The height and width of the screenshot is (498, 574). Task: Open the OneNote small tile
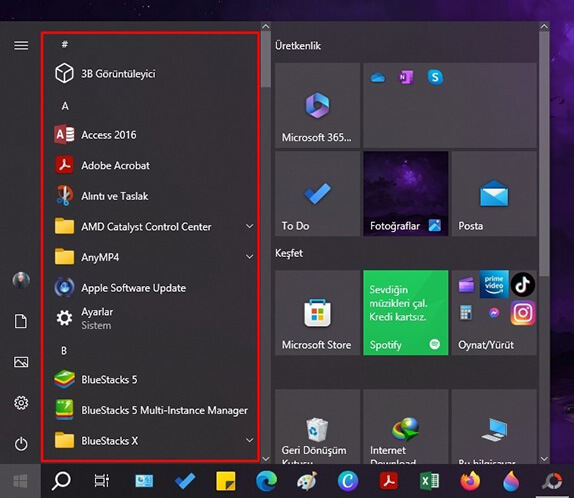pos(406,77)
